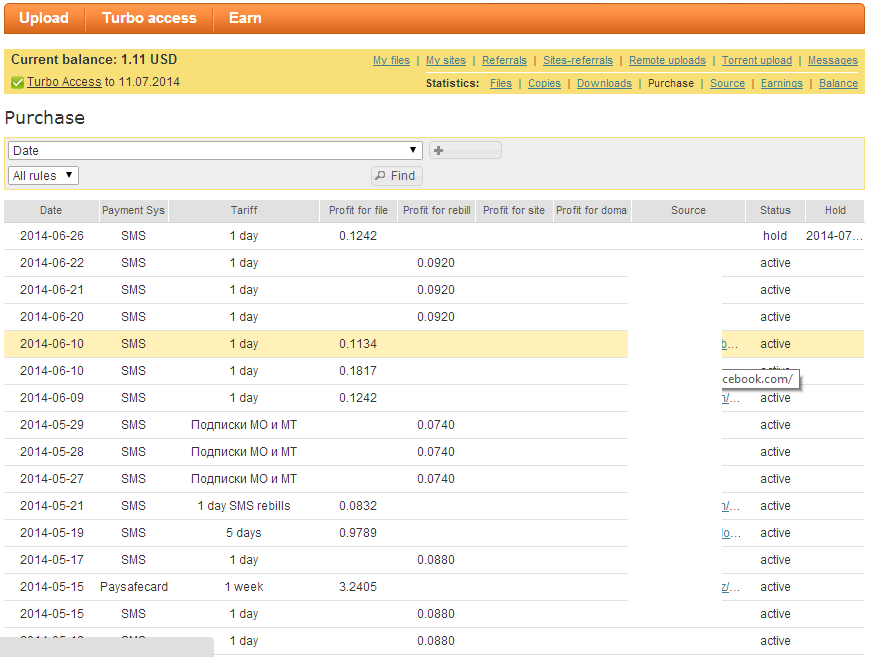Open the My sites link

click(x=446, y=60)
